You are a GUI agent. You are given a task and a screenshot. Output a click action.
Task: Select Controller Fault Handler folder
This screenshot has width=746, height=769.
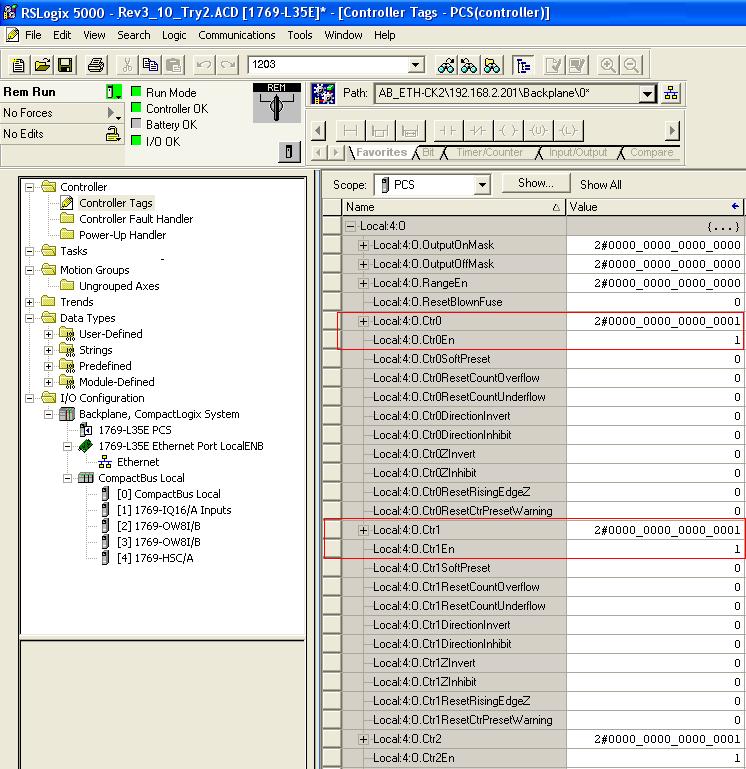[136, 219]
